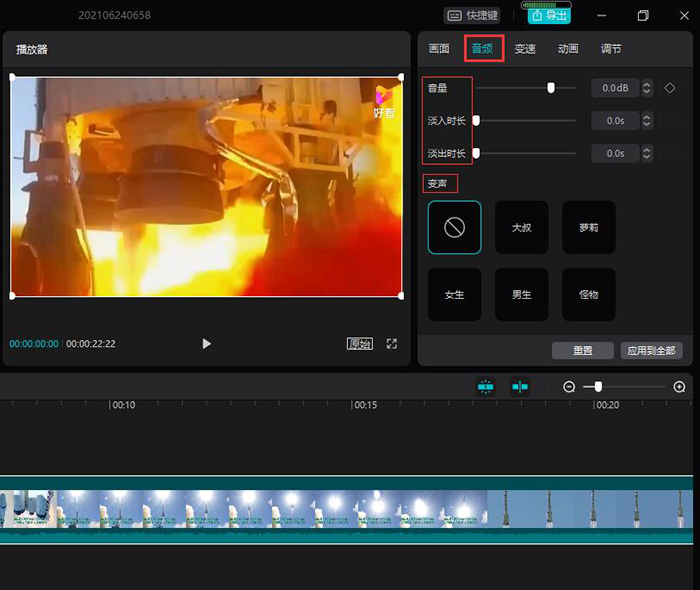Zoom in the timeline with plus magnifier
This screenshot has width=700, height=590.
pyautogui.click(x=680, y=387)
